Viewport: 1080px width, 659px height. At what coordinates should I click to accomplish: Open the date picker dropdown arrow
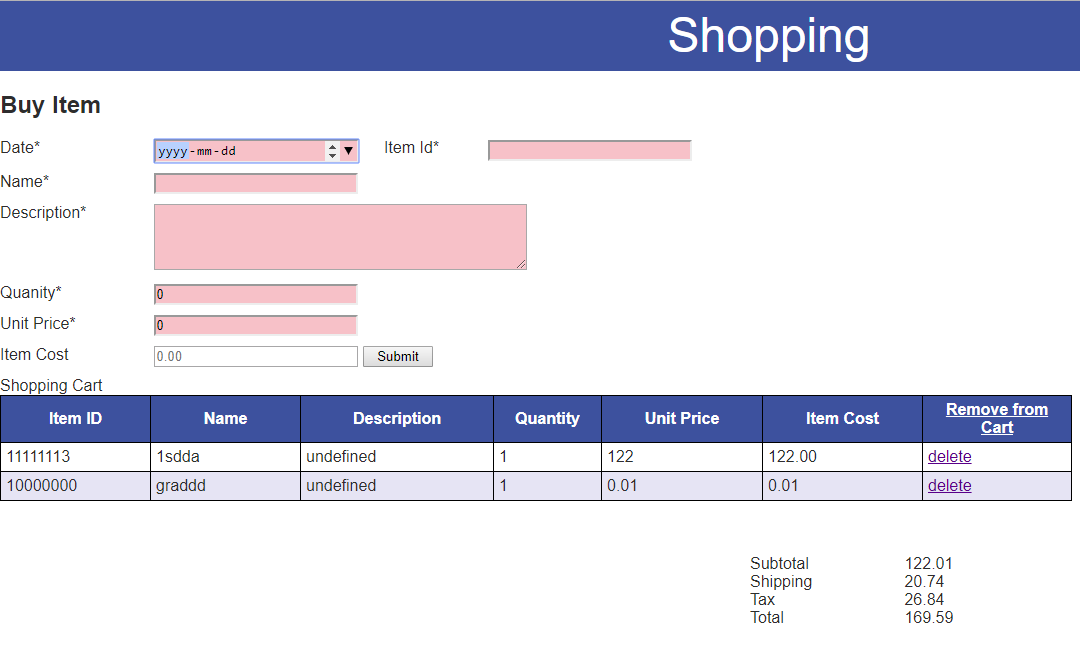pos(348,151)
